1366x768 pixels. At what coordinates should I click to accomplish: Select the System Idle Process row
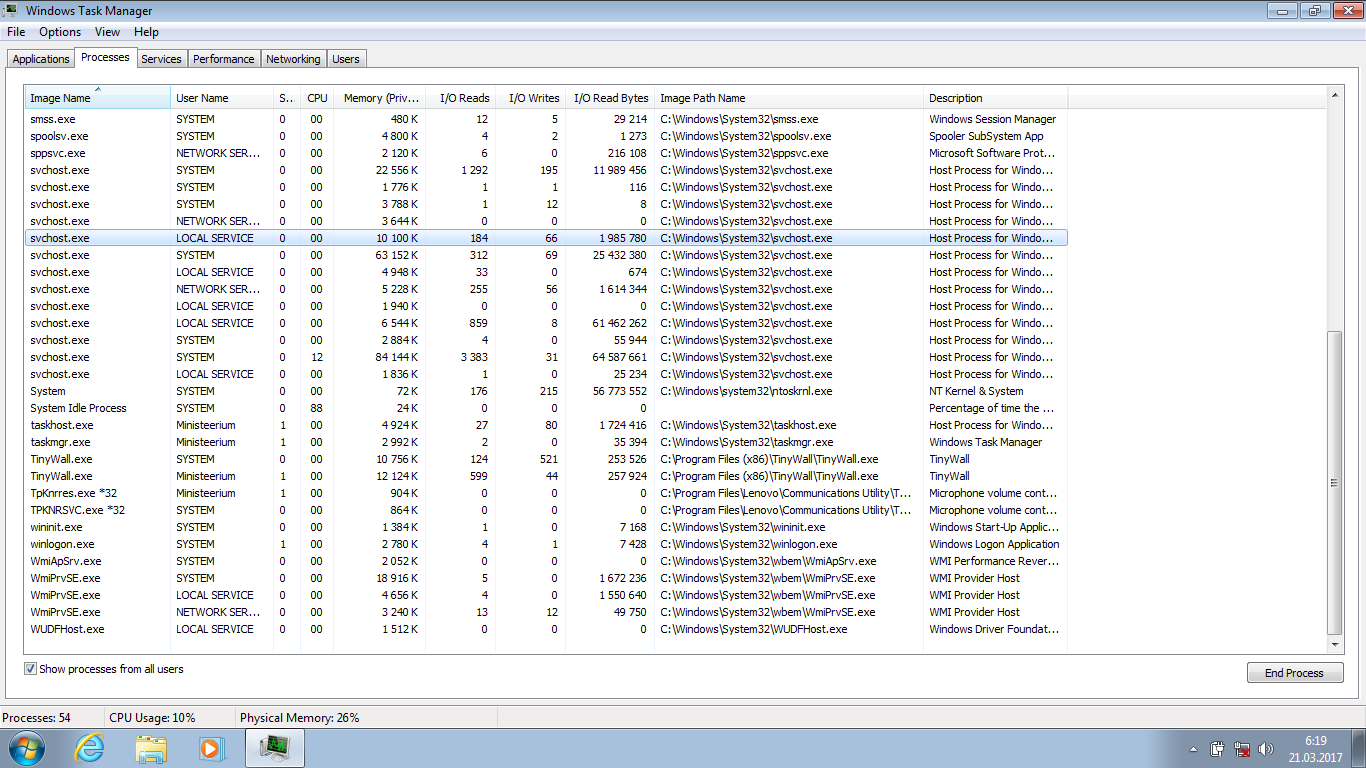(78, 408)
